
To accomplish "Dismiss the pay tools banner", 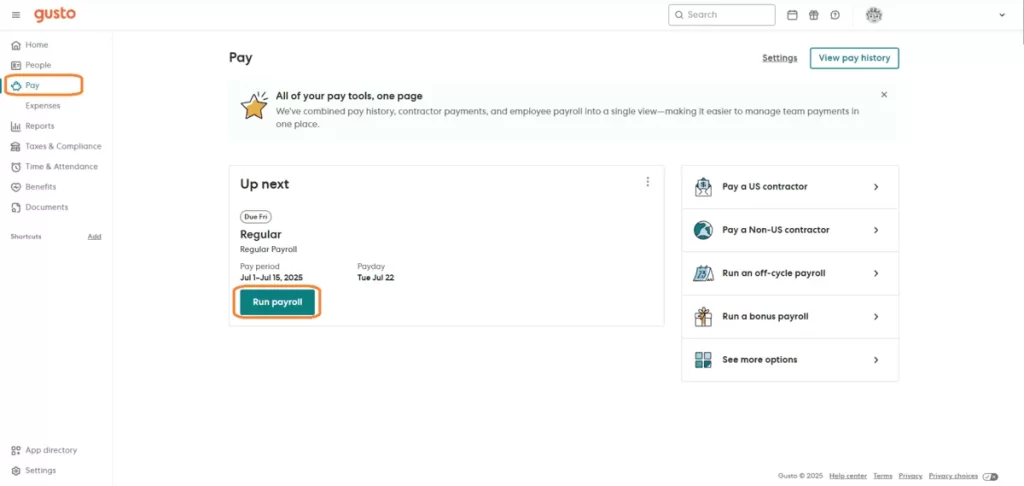I will click(x=884, y=95).
